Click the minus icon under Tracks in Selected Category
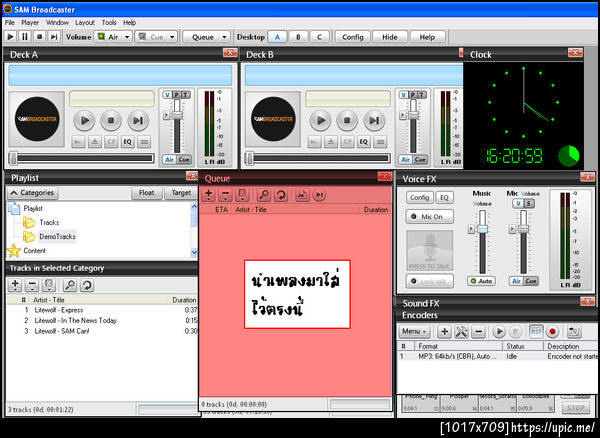This screenshot has width=600, height=438. click(32, 285)
